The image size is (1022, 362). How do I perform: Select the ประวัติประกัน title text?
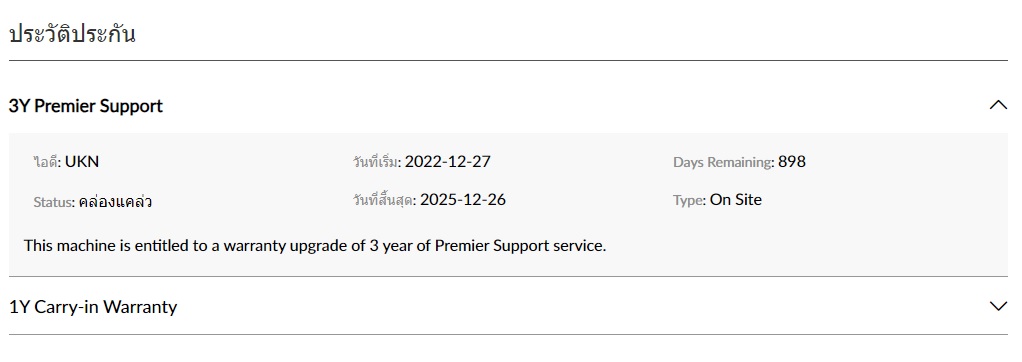72,33
